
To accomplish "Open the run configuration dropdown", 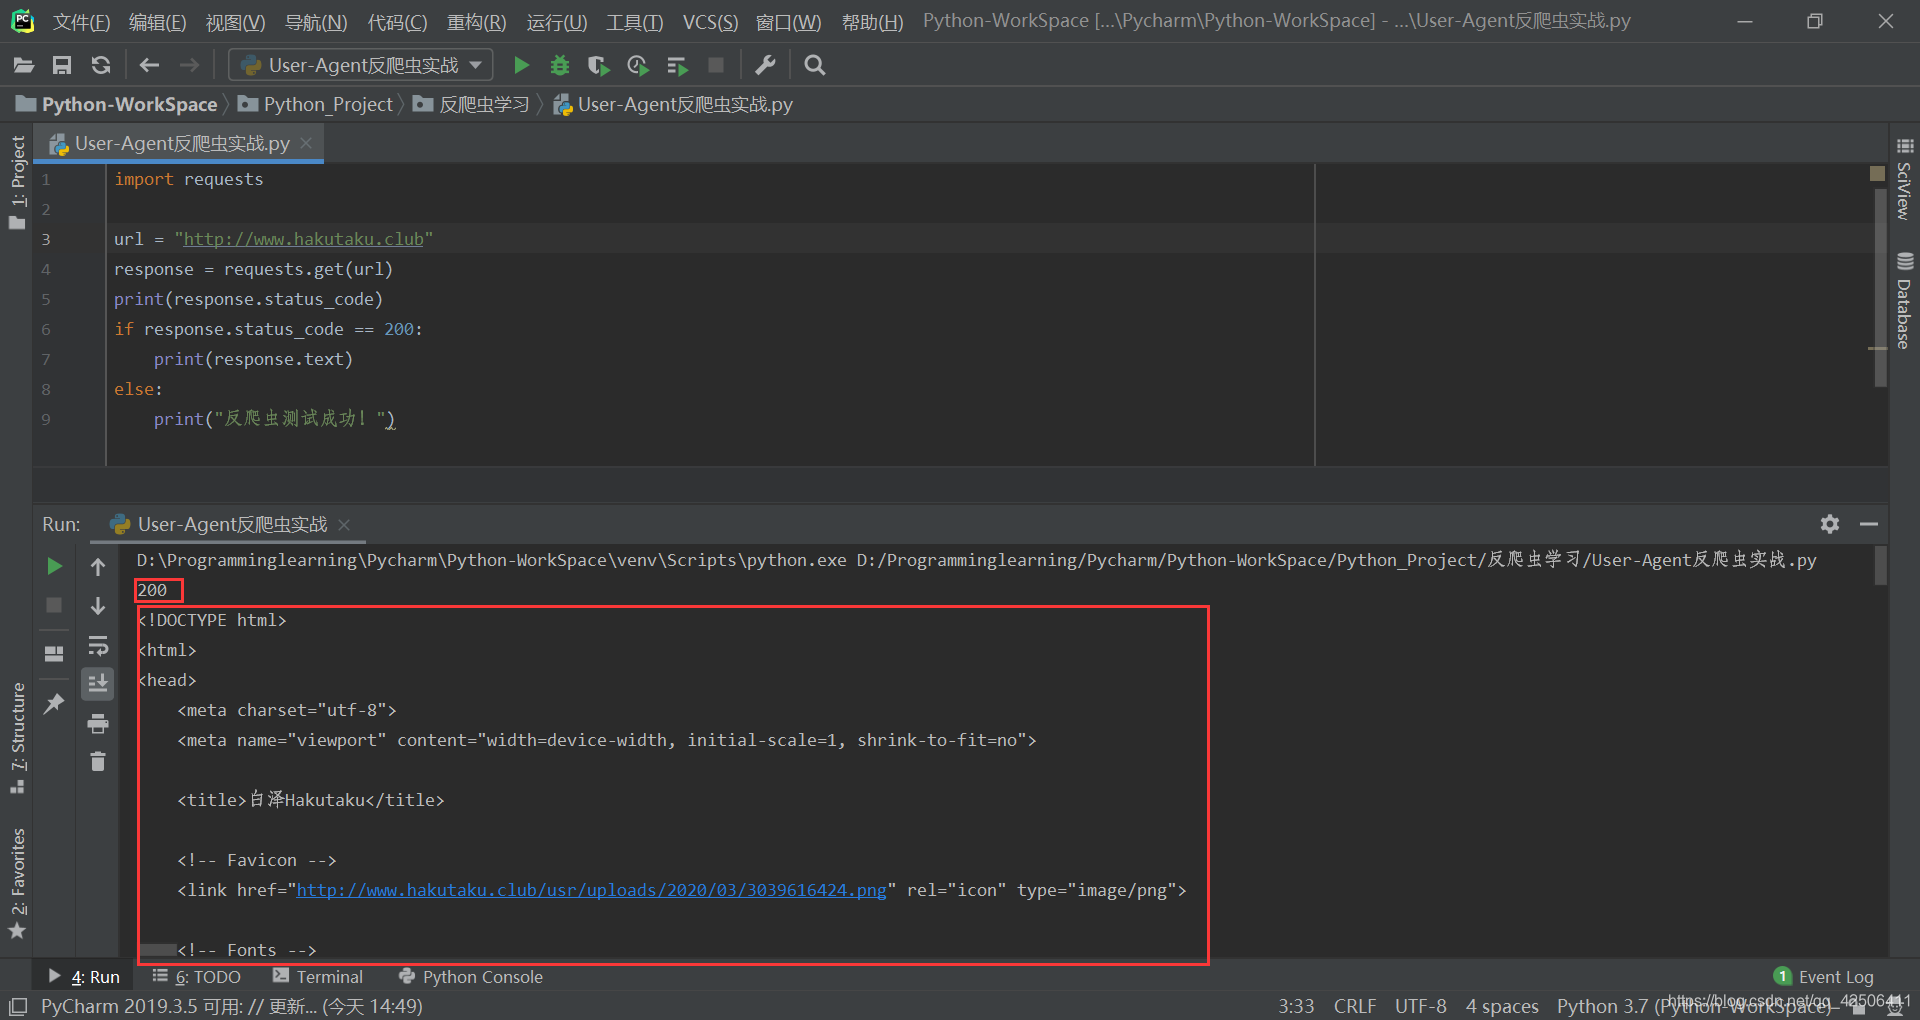I will (361, 65).
